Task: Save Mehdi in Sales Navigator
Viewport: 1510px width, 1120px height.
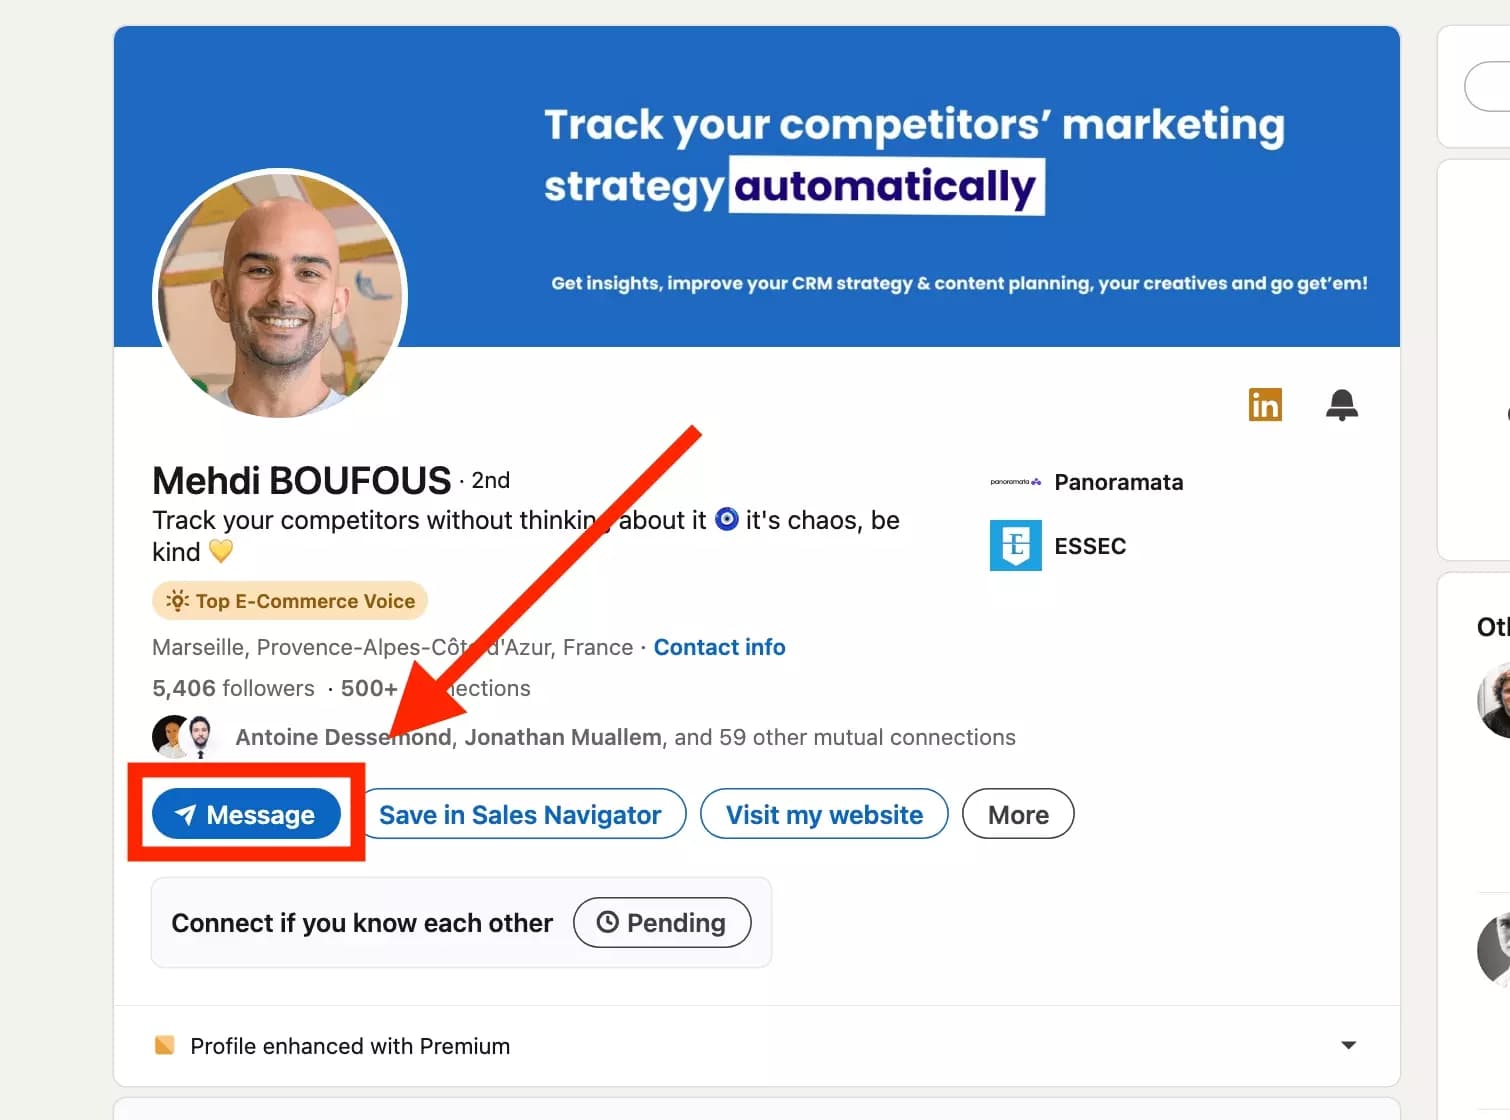Action: coord(521,814)
